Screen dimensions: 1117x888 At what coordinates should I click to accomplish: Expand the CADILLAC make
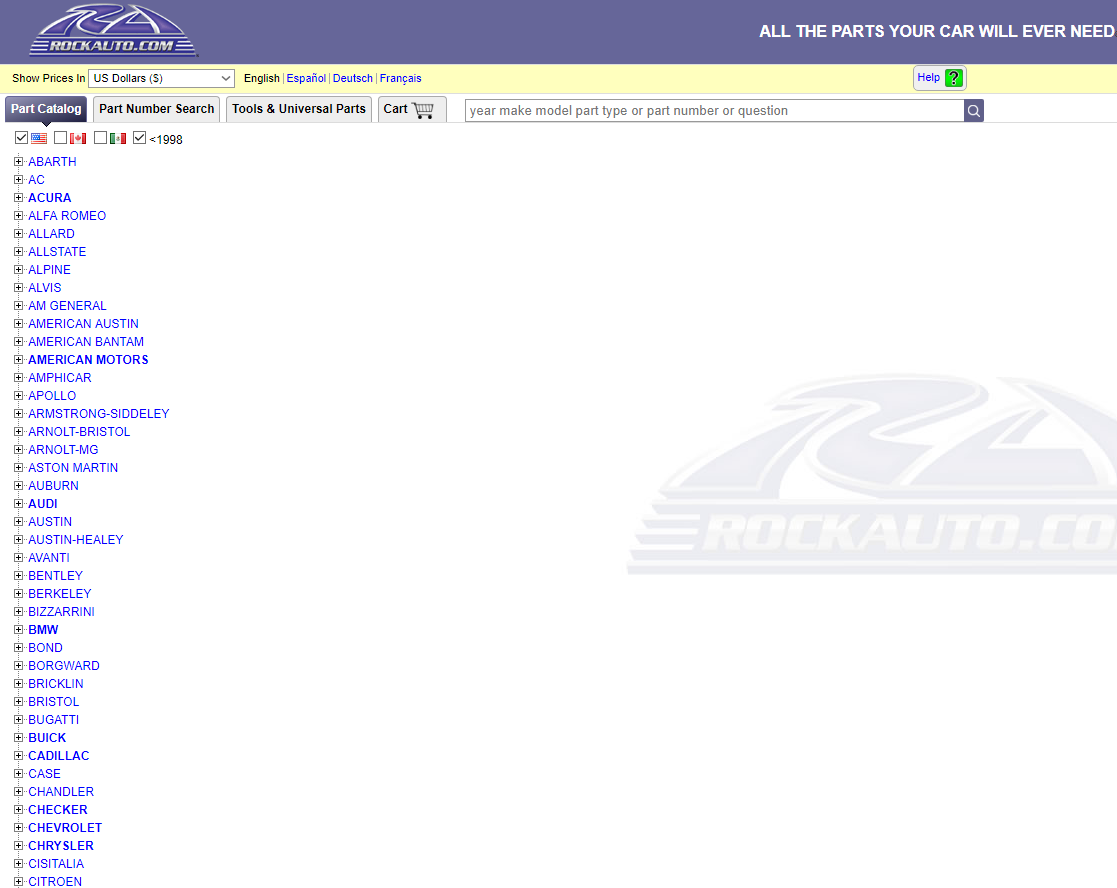pyautogui.click(x=19, y=756)
